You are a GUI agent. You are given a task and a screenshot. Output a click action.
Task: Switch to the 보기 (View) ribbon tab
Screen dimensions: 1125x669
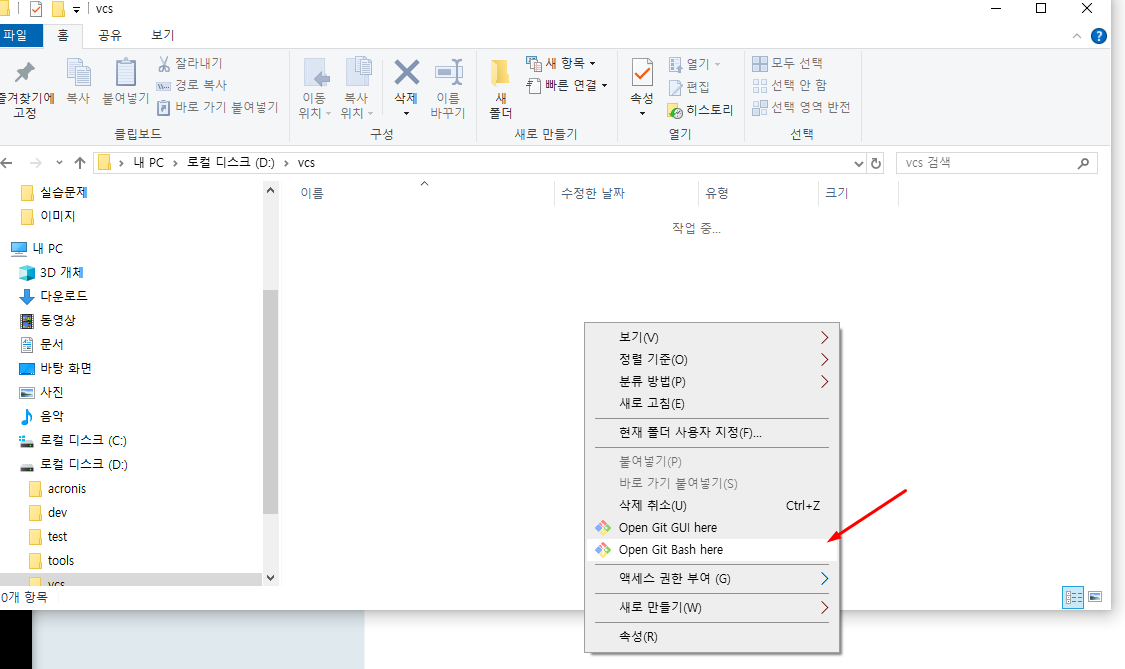pyautogui.click(x=163, y=35)
